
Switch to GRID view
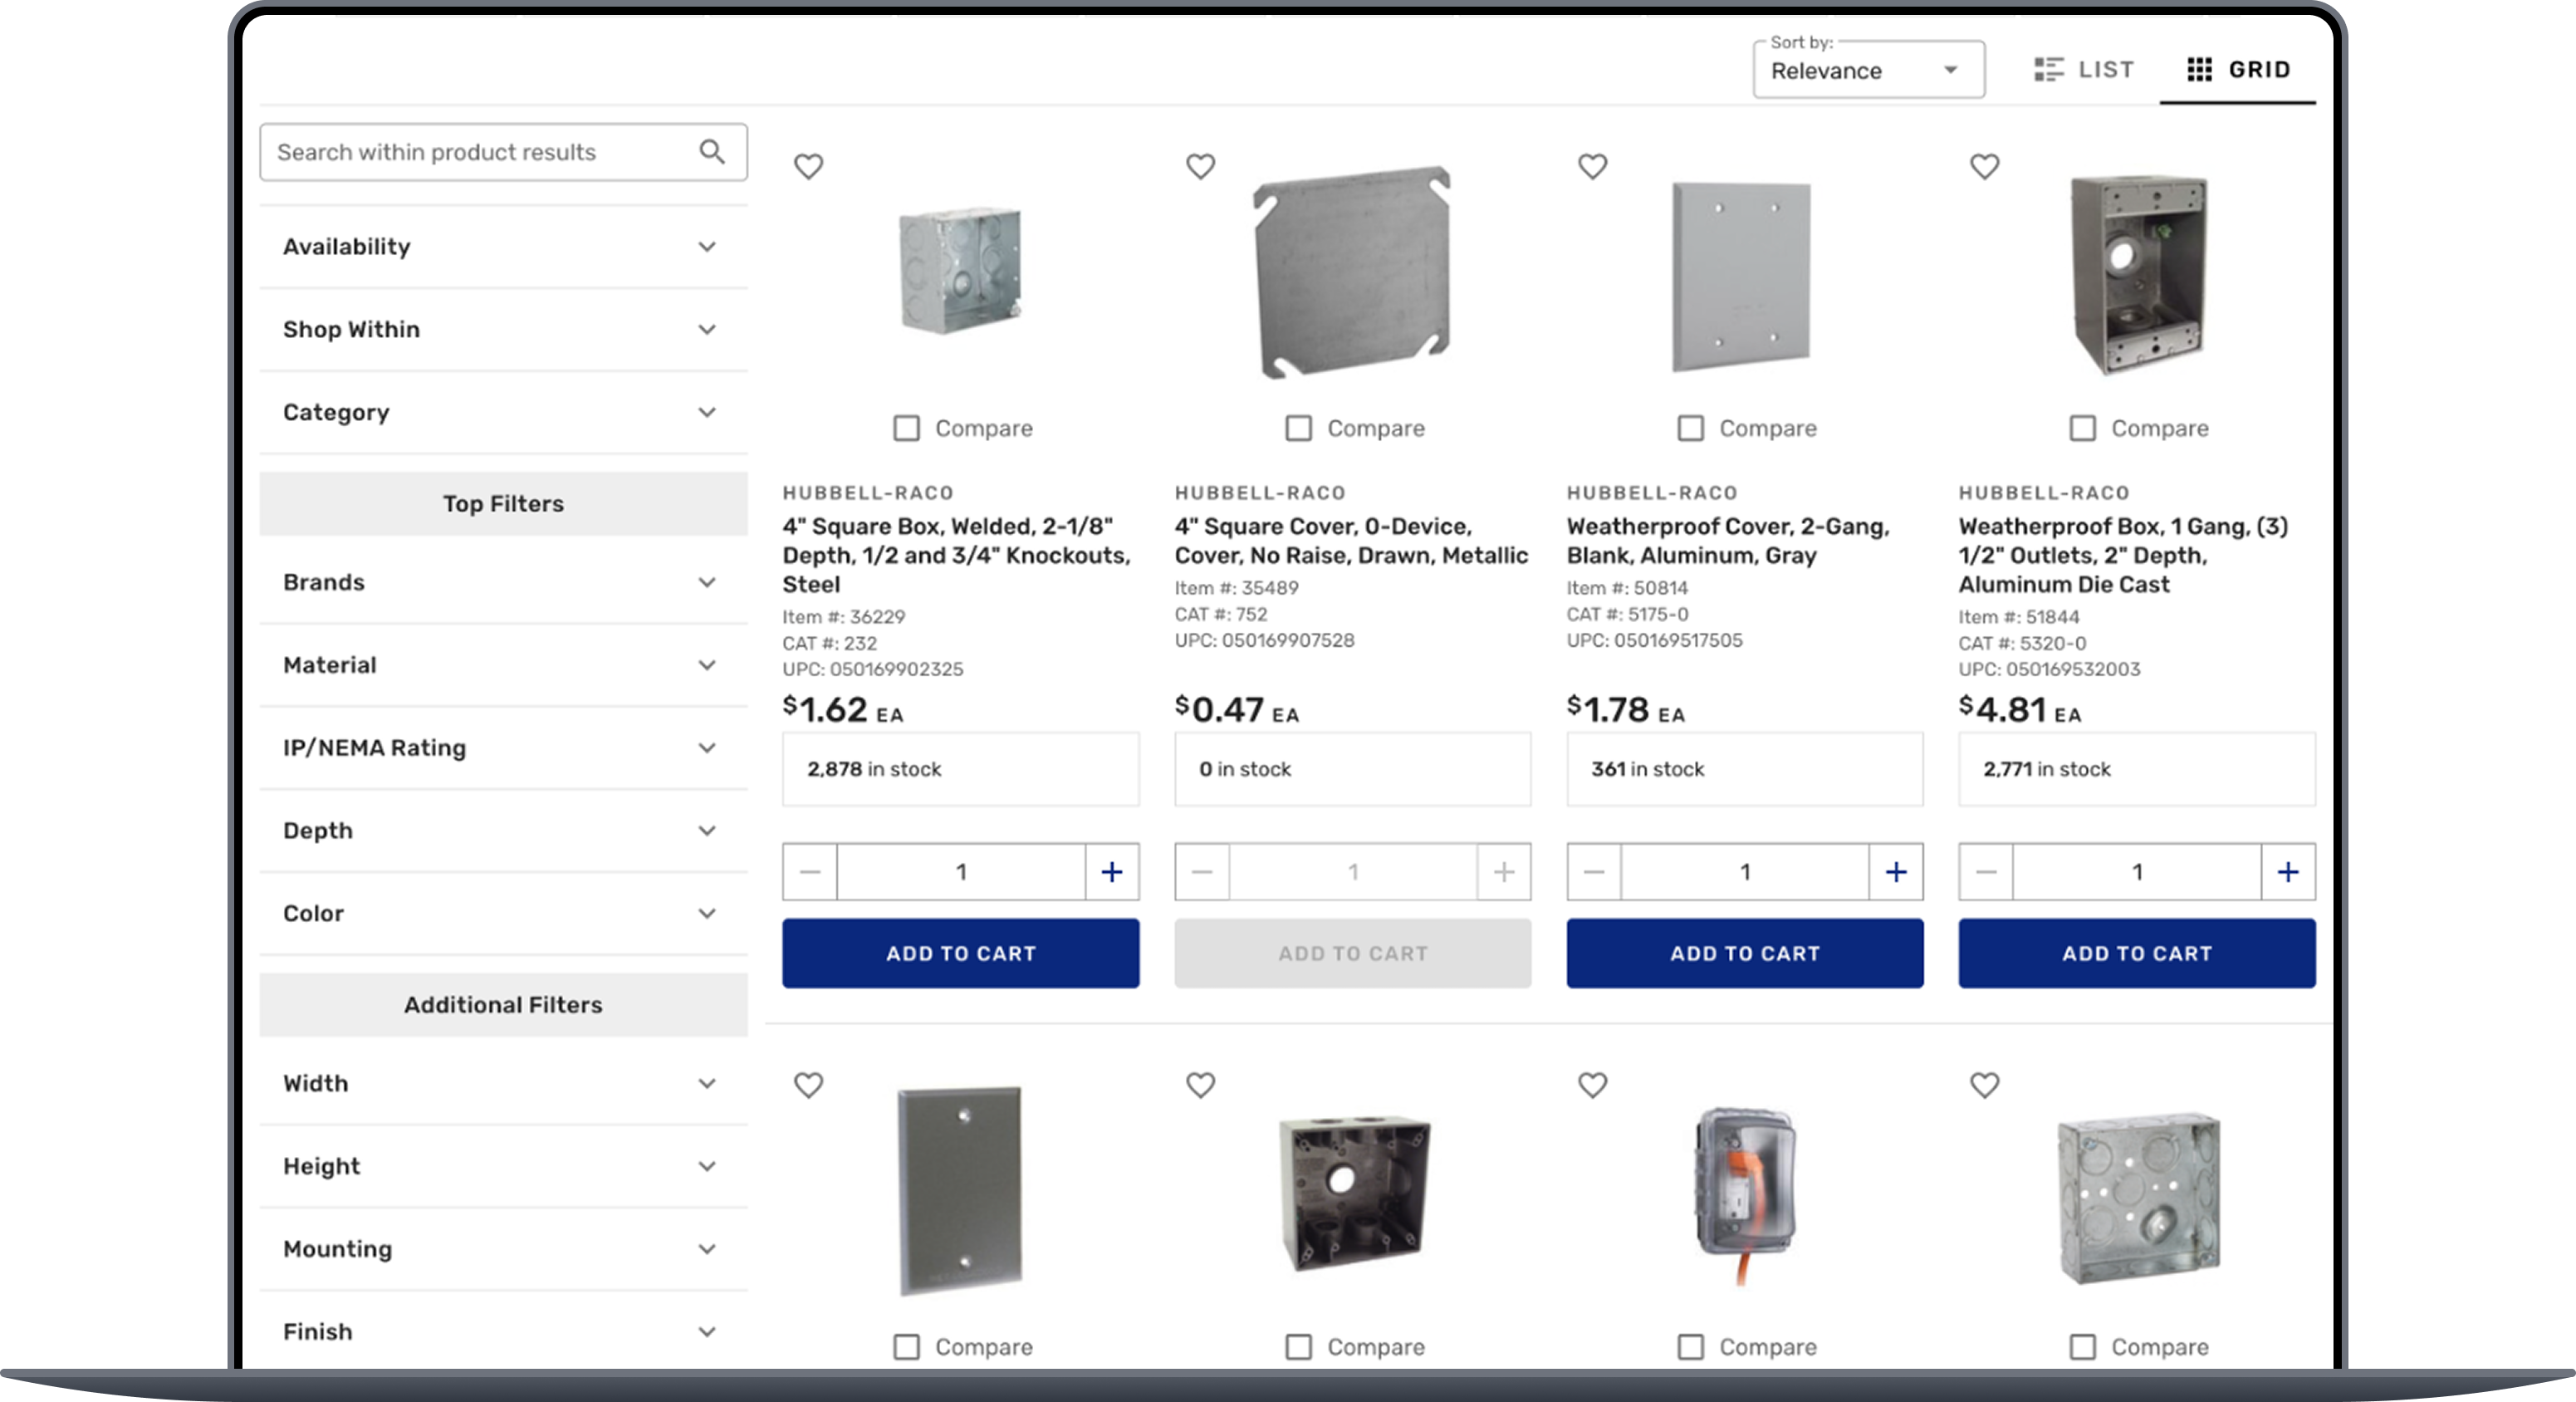point(2238,69)
